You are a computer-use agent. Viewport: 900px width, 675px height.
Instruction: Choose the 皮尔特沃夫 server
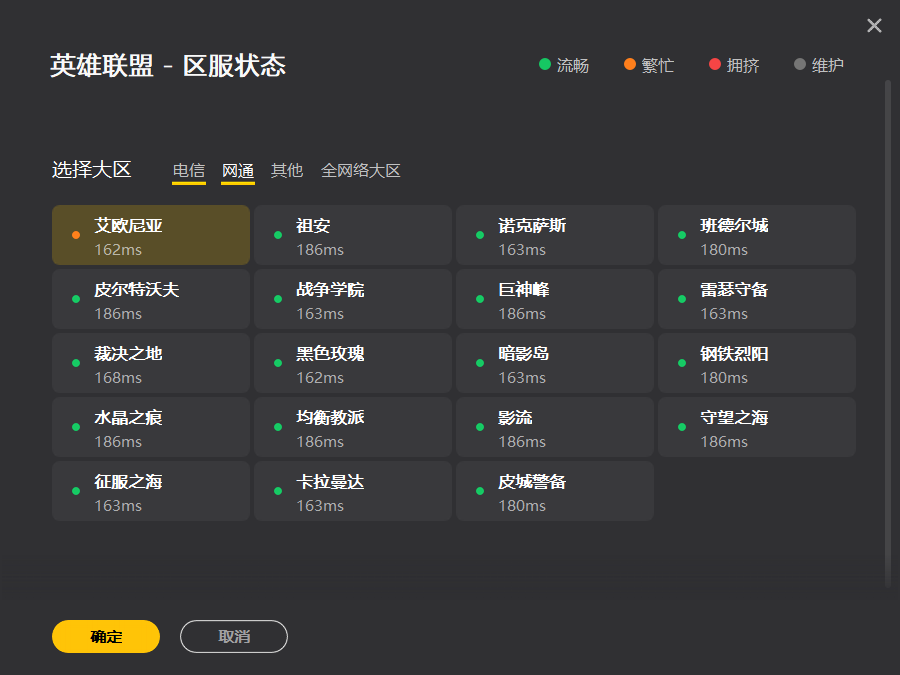[151, 299]
